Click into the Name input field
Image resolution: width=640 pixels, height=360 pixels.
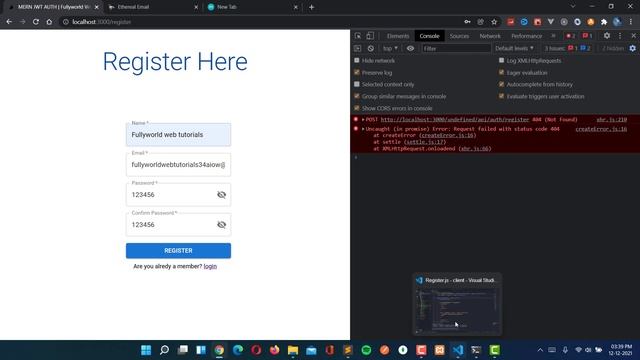[x=178, y=135]
